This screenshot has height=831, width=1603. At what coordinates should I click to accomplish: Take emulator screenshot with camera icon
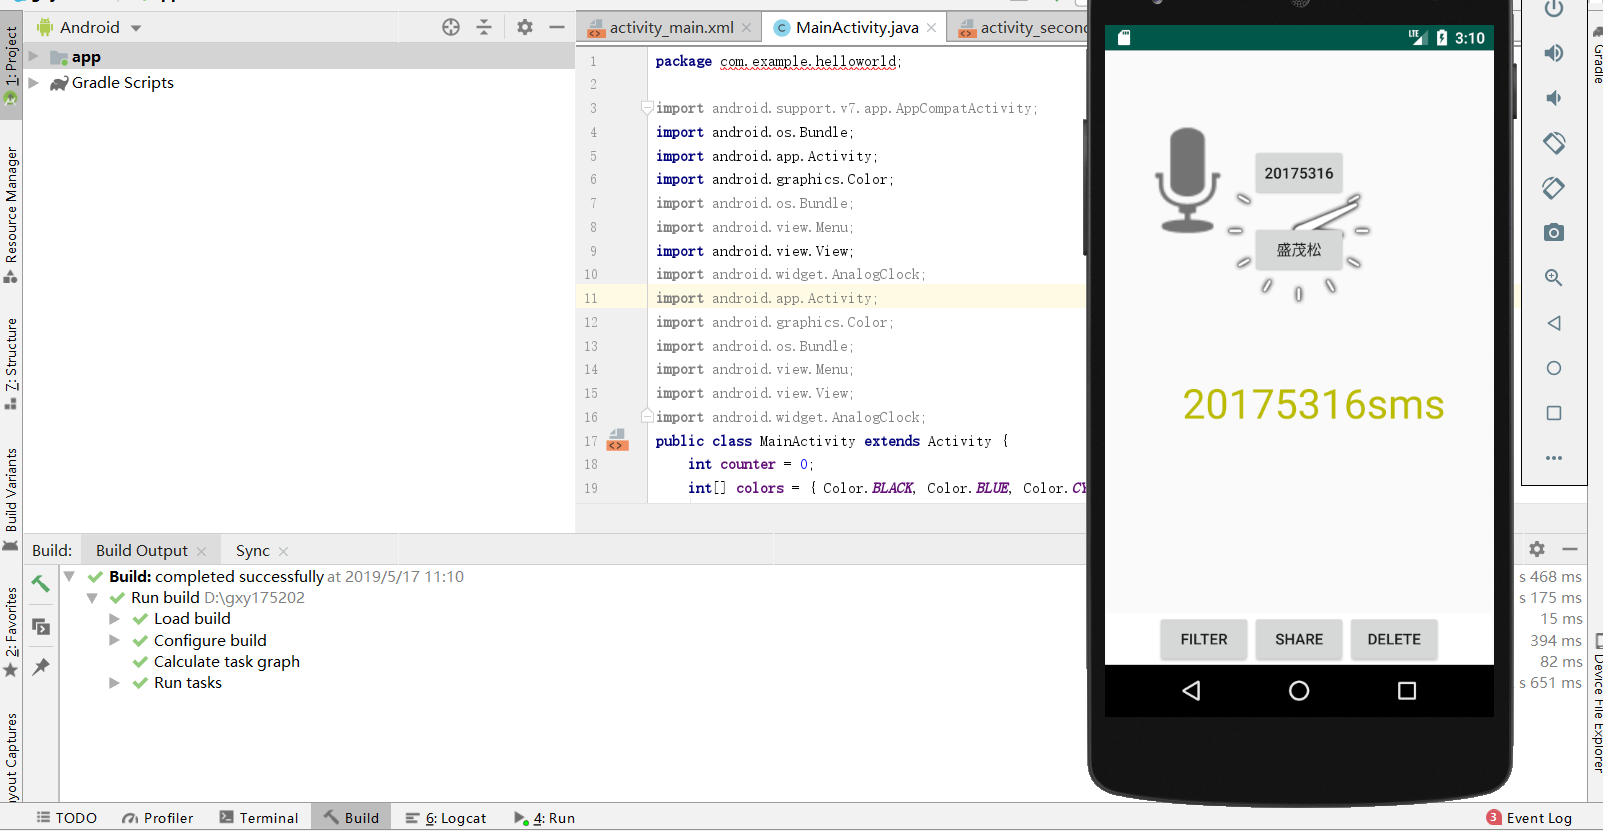(1554, 233)
